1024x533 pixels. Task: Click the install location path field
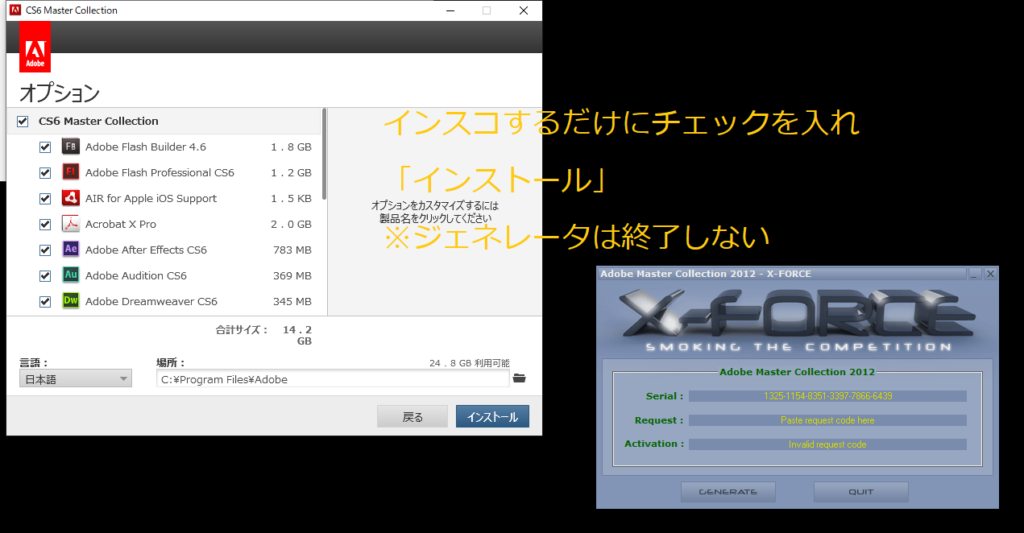332,379
